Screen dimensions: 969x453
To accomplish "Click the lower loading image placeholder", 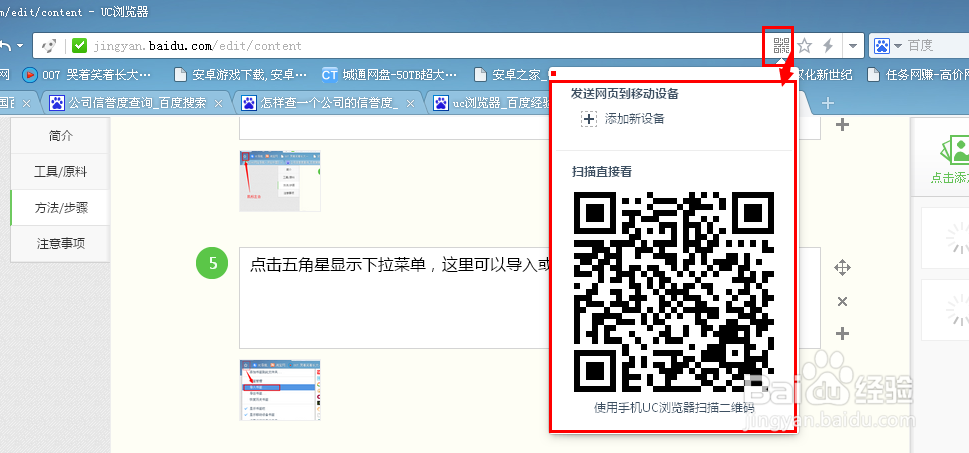I will (x=946, y=310).
